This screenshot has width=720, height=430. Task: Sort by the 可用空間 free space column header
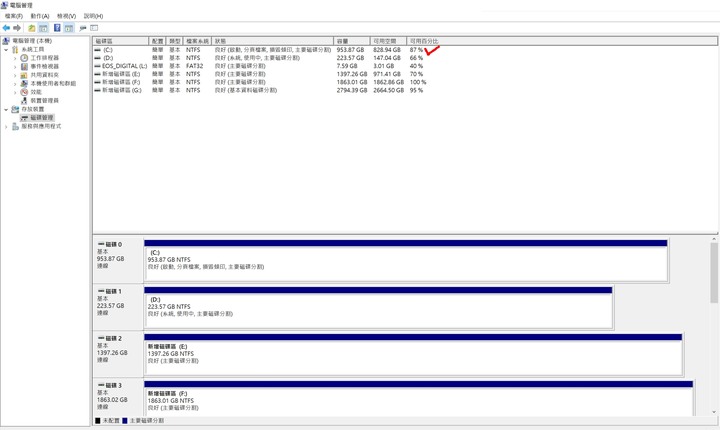[388, 41]
